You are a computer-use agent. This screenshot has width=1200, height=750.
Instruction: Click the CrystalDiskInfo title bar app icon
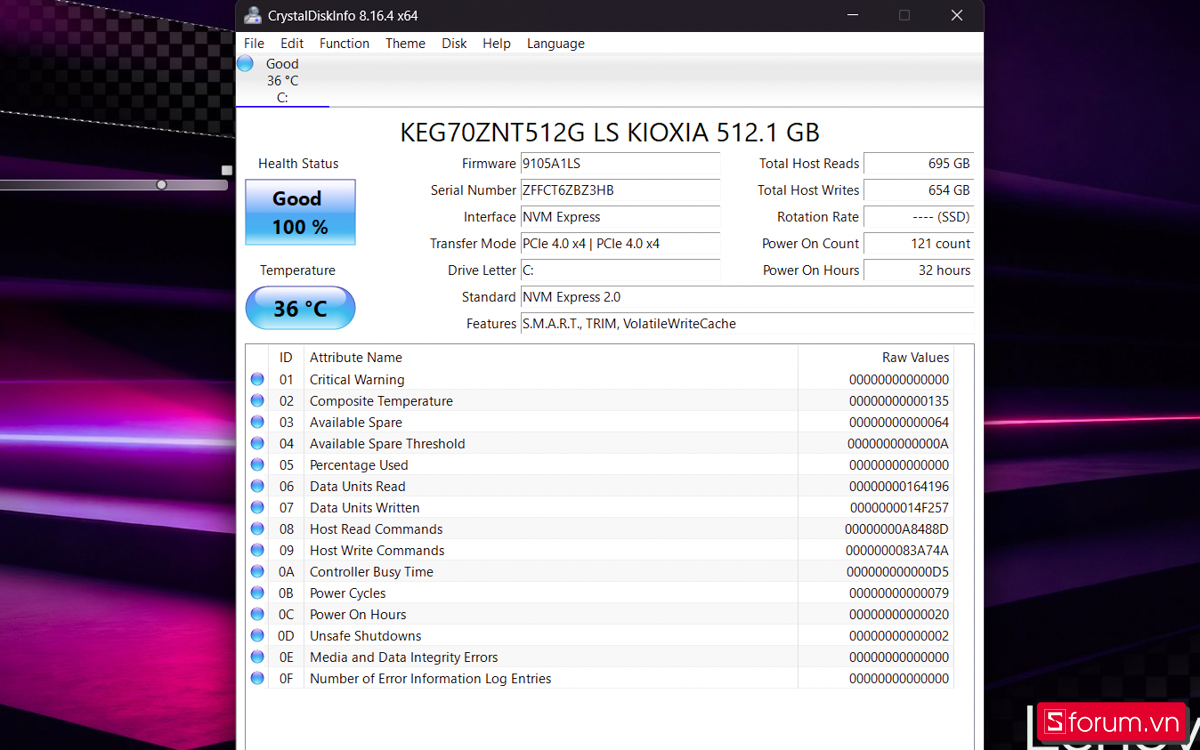(x=252, y=15)
